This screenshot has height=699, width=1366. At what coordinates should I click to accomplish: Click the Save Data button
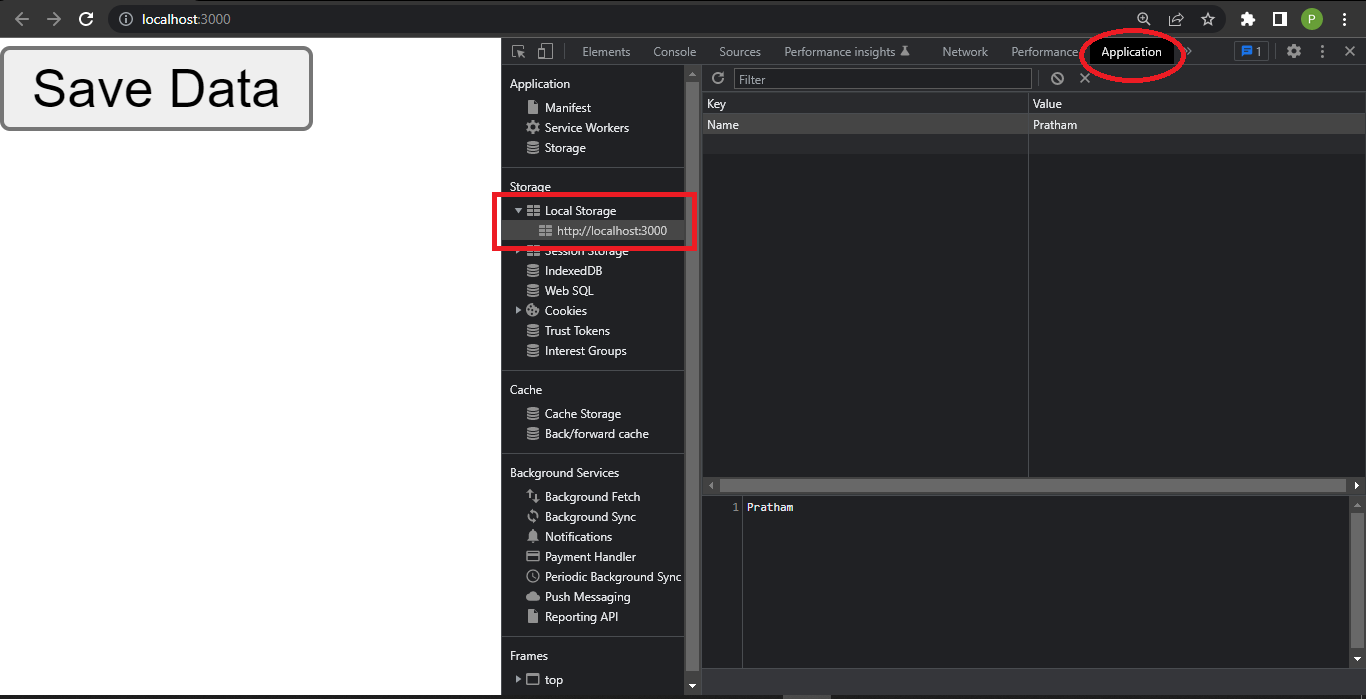tap(156, 88)
